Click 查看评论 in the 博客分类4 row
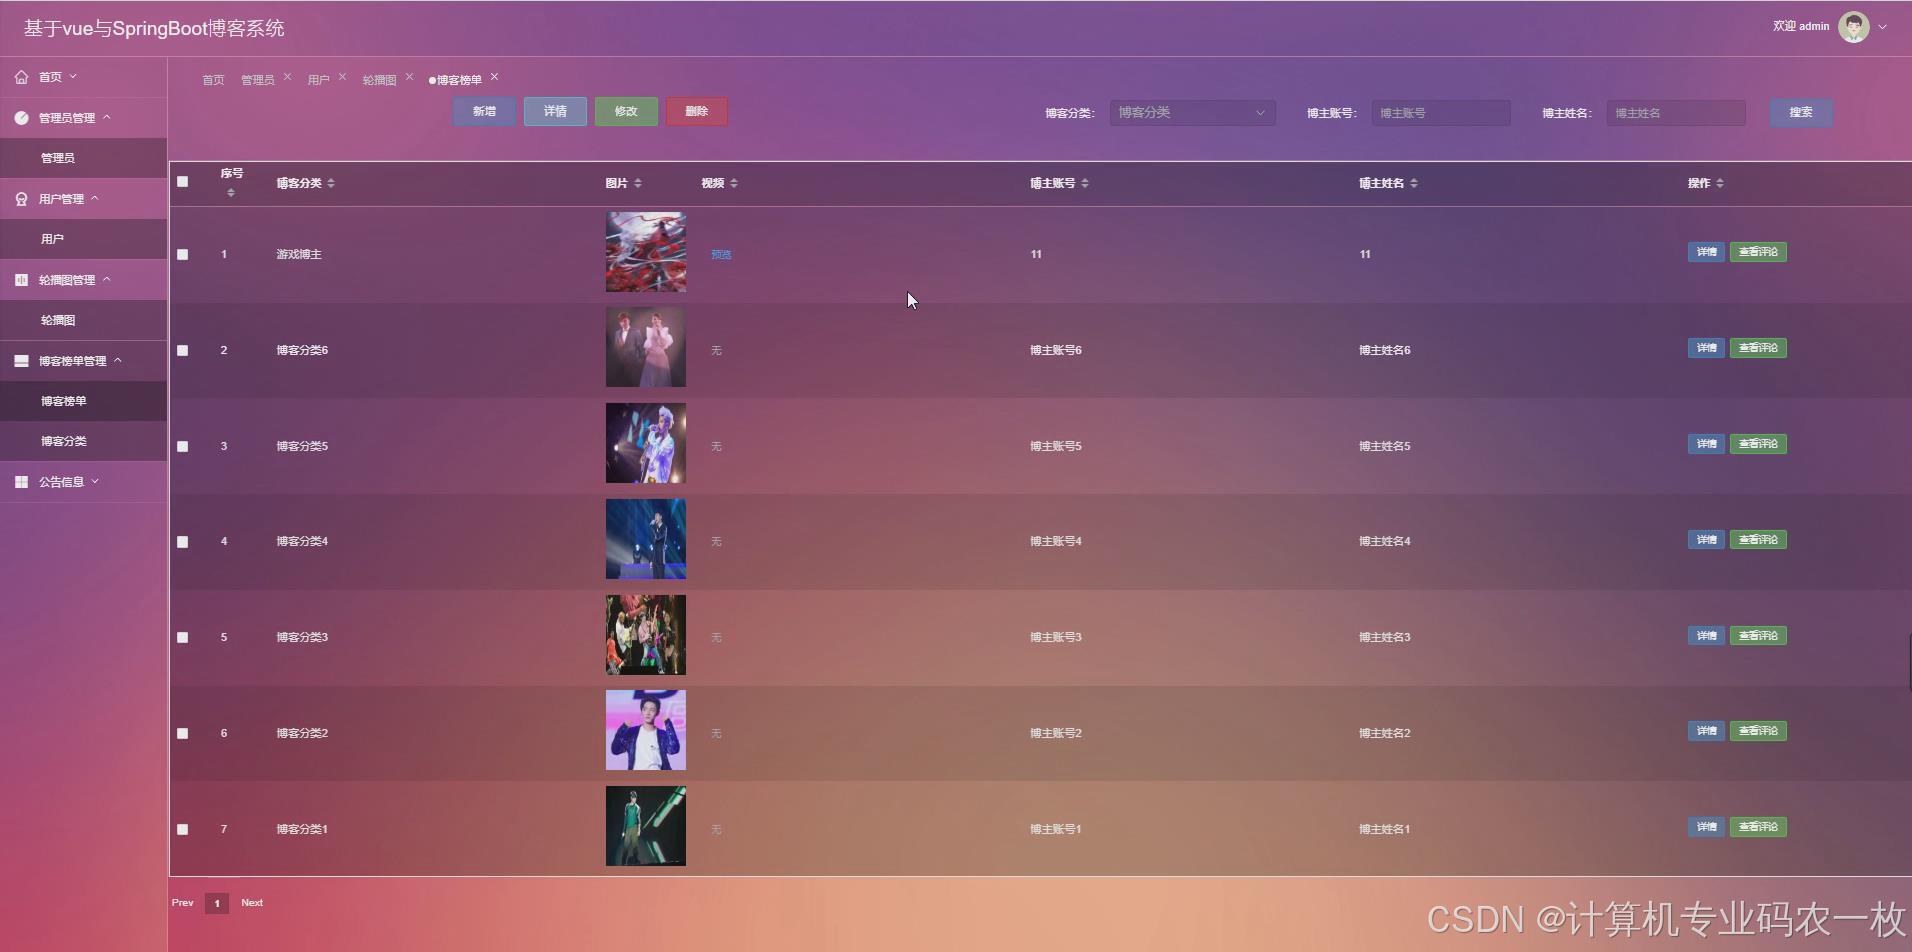This screenshot has height=952, width=1912. coord(1758,540)
